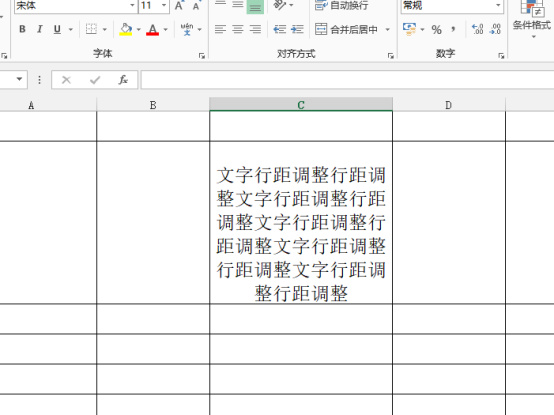Click the align left icon
The height and width of the screenshot is (415, 554).
click(220, 29)
